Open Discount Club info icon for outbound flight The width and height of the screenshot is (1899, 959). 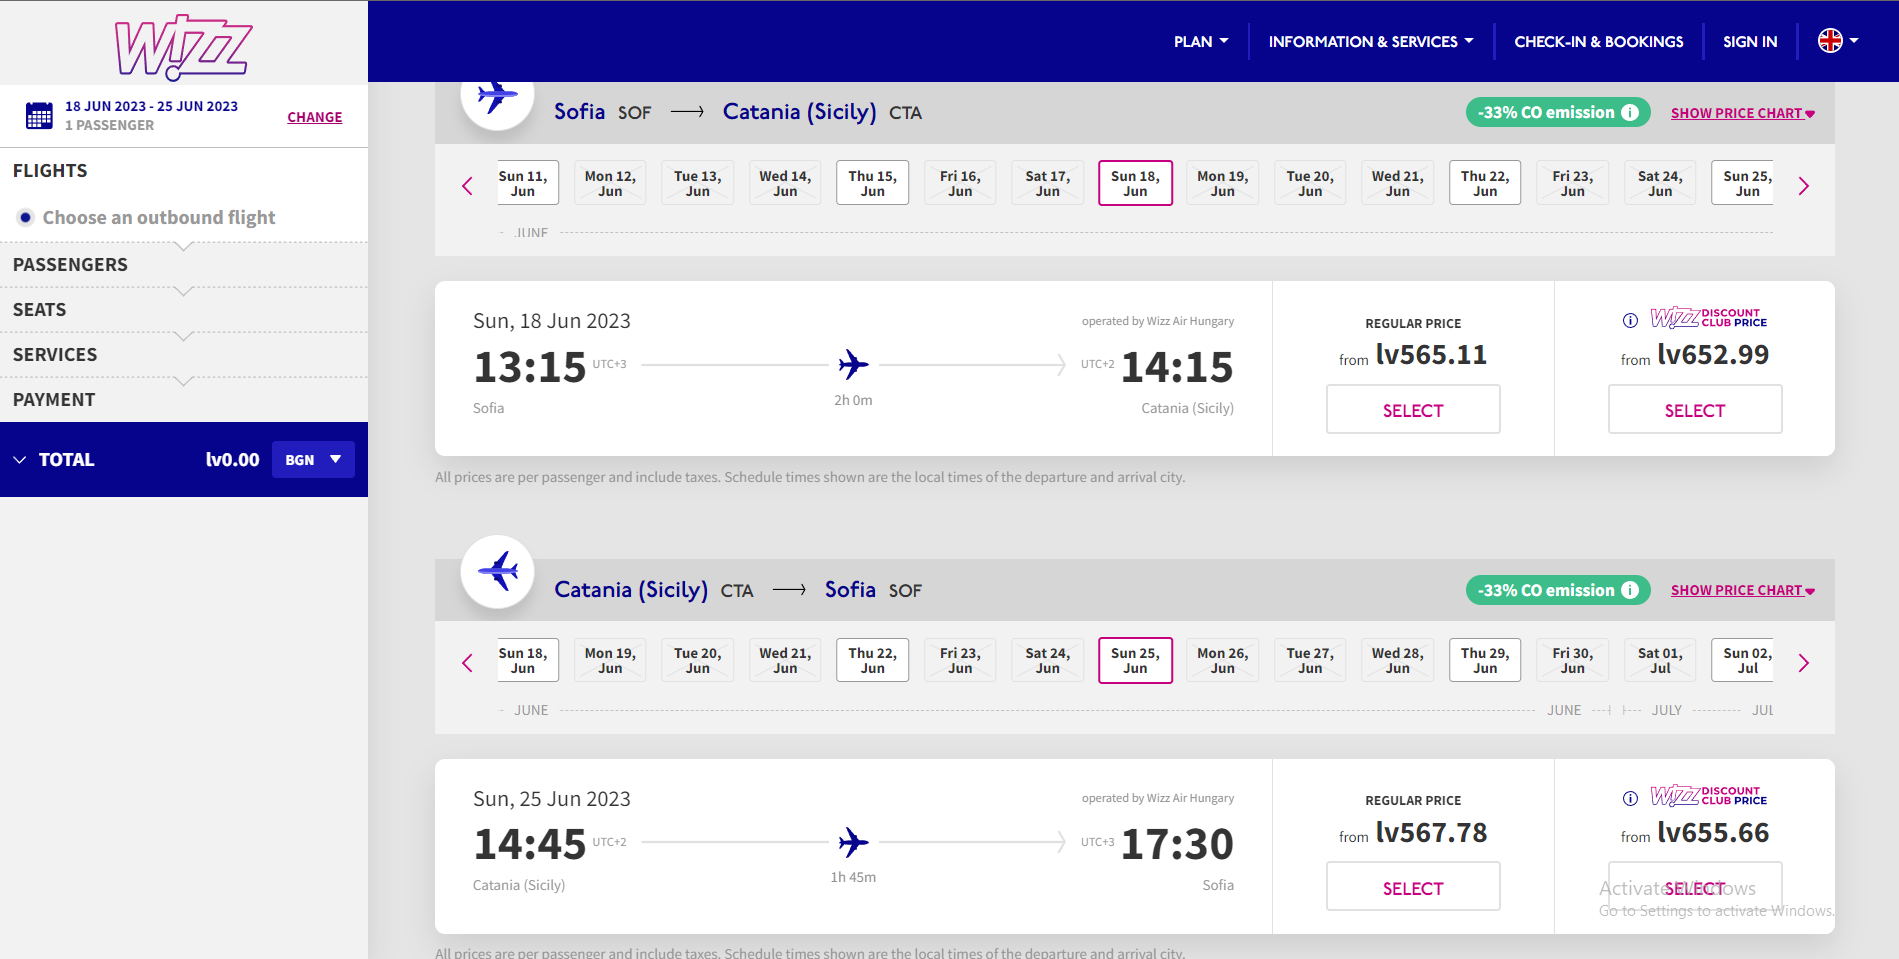(x=1630, y=320)
